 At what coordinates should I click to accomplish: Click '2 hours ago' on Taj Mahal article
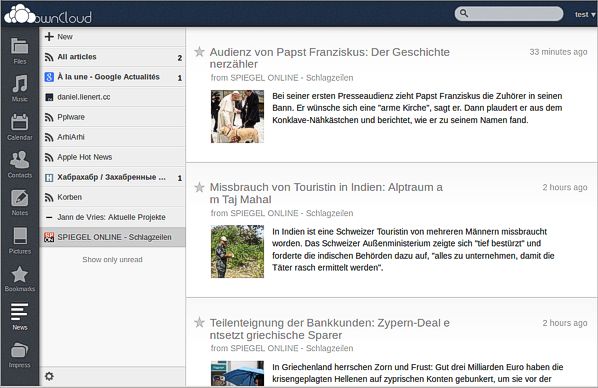tap(565, 187)
